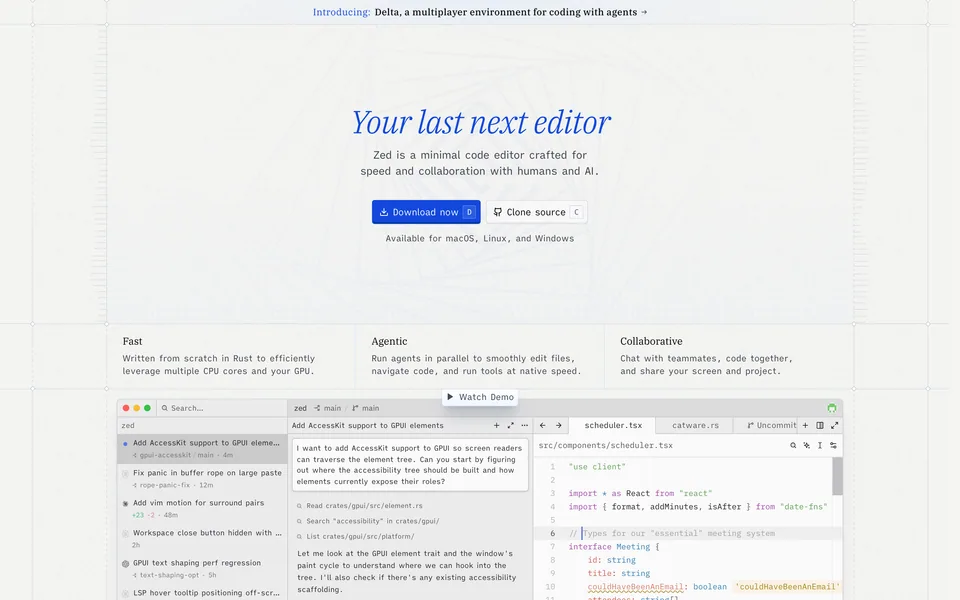Click the zed sidebar header label
Viewport: 960px width, 600px height.
(128, 425)
